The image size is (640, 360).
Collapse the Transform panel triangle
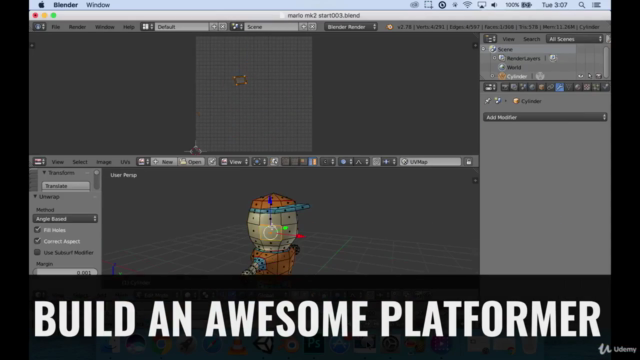pyautogui.click(x=44, y=173)
